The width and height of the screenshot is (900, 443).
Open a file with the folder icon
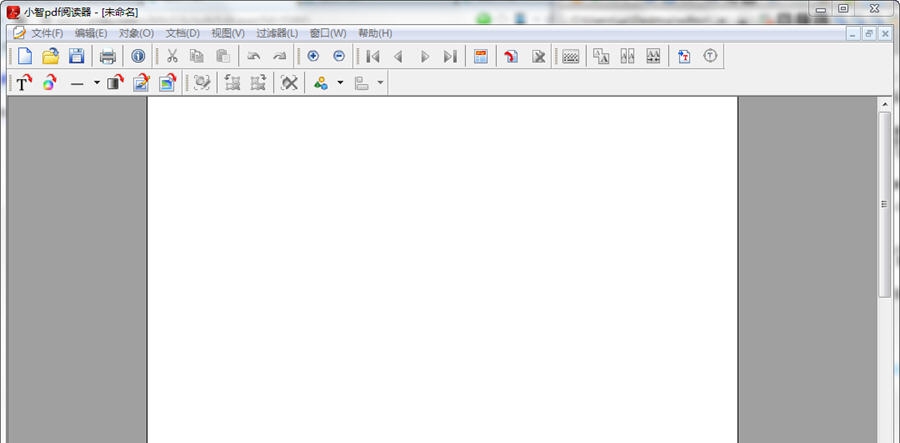[51, 56]
